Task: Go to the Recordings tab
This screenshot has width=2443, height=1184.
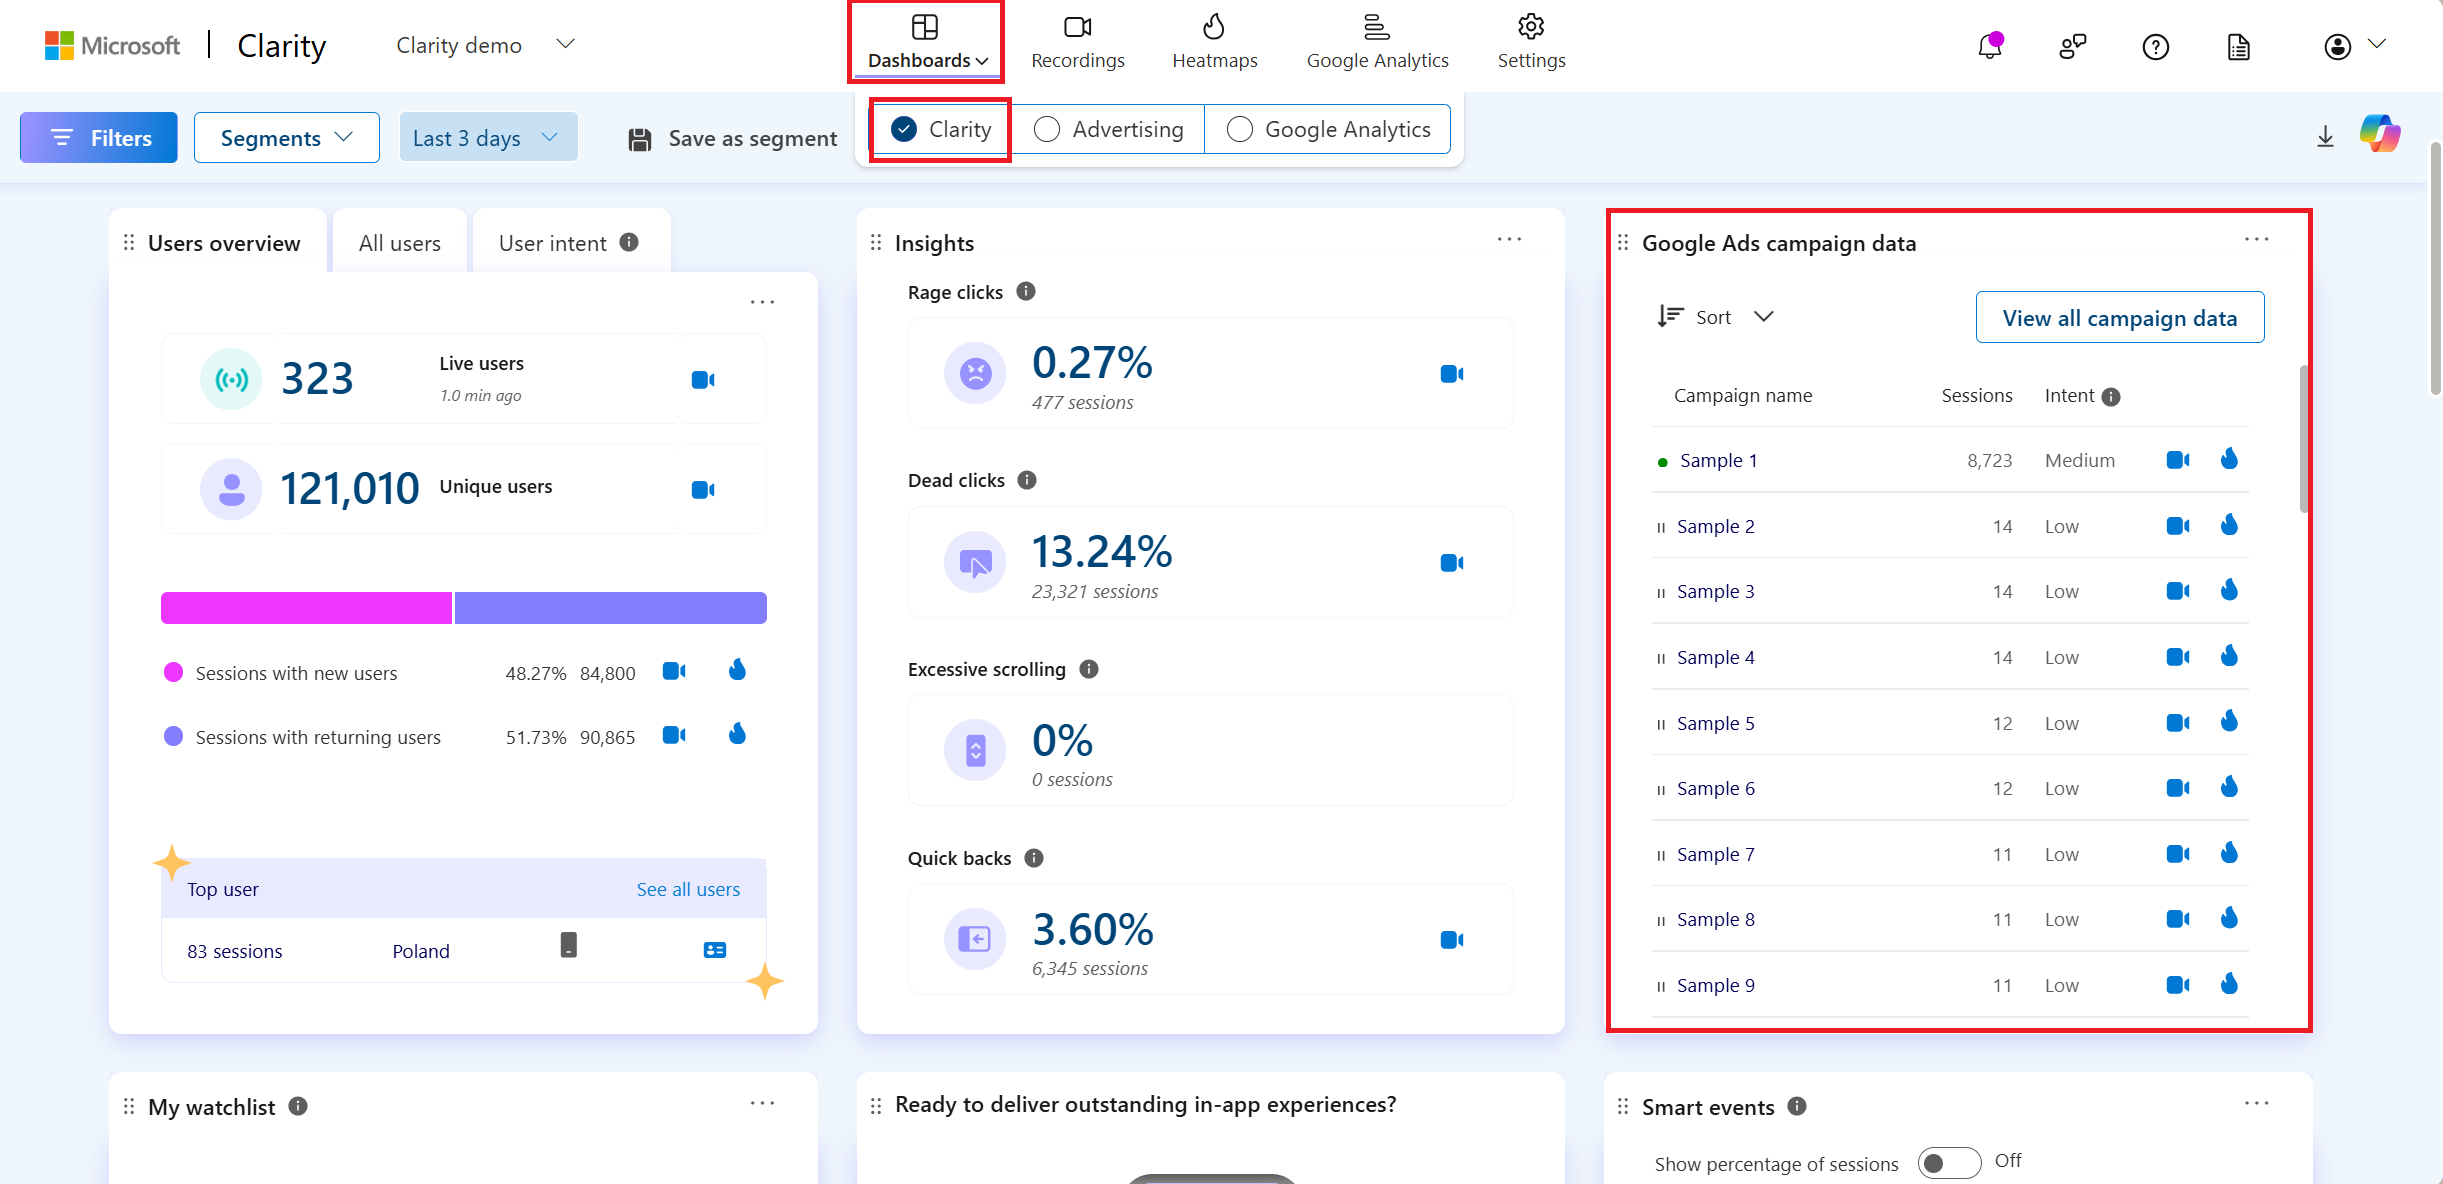Action: click(x=1077, y=43)
